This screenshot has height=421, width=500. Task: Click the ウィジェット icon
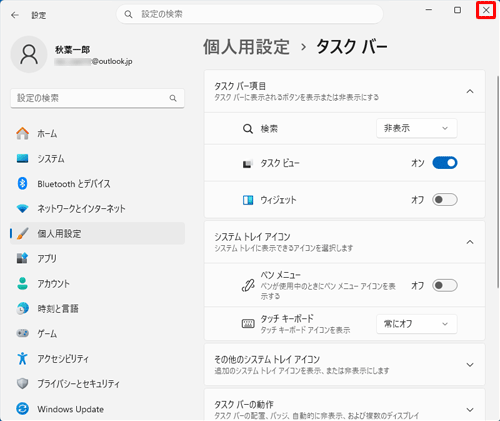(x=248, y=200)
